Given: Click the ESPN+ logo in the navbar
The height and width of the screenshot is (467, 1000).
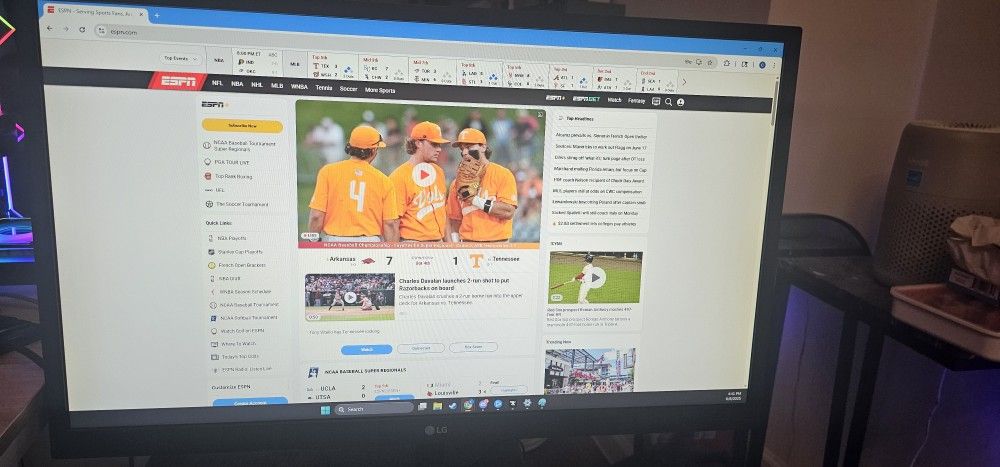Looking at the screenshot, I should (555, 98).
